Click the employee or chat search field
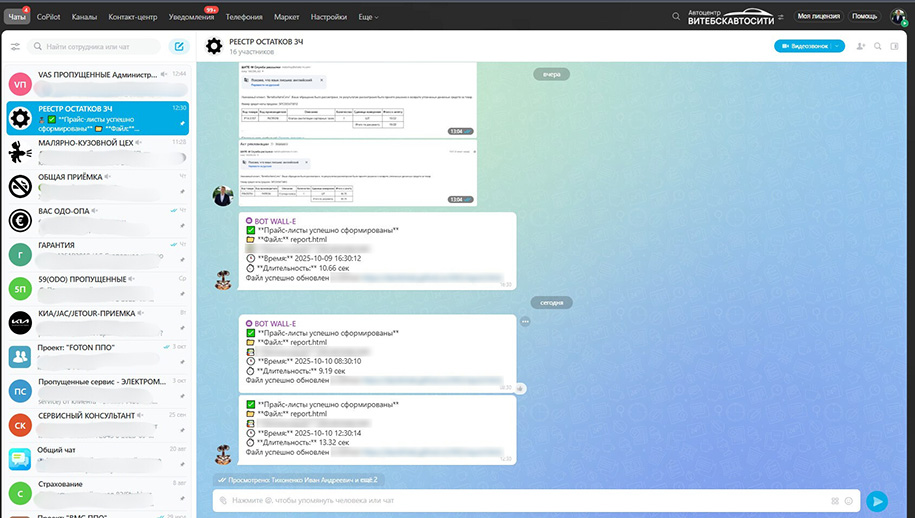The image size is (915, 518). click(95, 46)
